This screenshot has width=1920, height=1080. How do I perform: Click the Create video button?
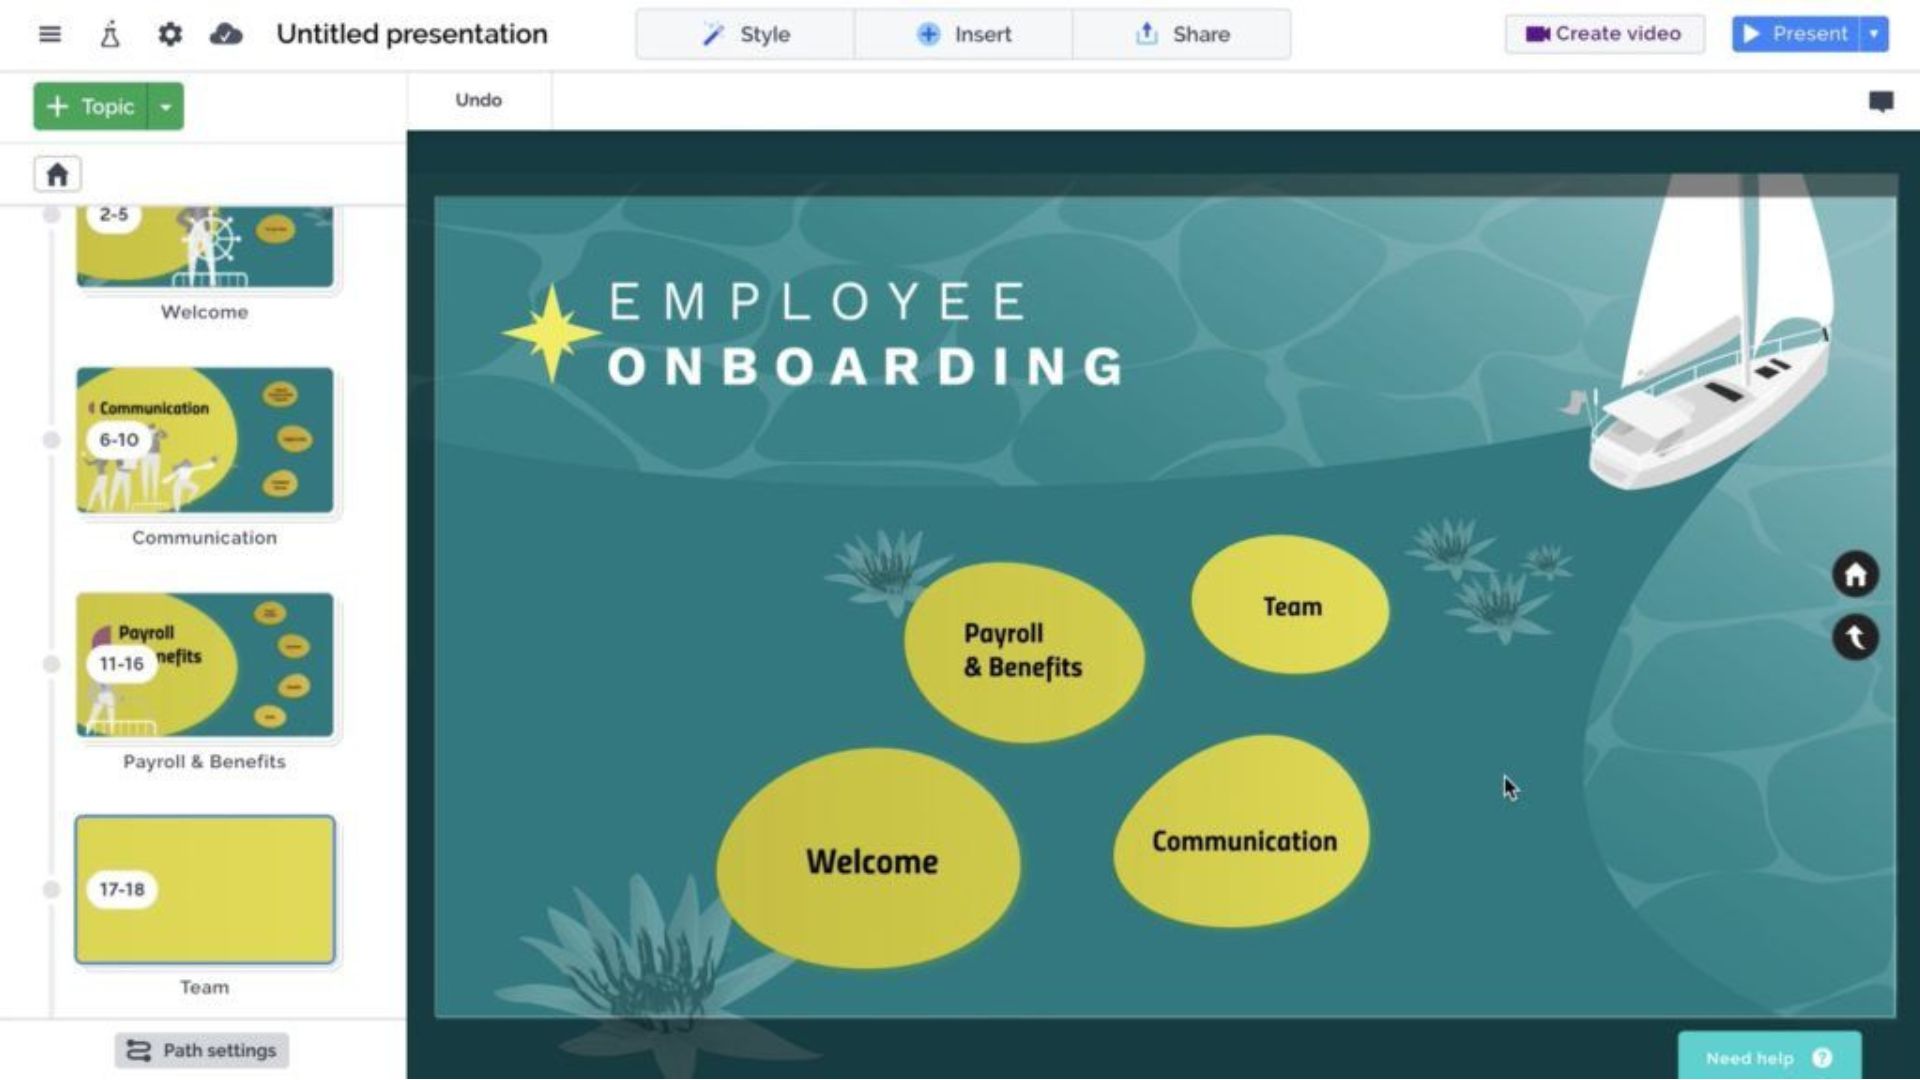[x=1604, y=34]
